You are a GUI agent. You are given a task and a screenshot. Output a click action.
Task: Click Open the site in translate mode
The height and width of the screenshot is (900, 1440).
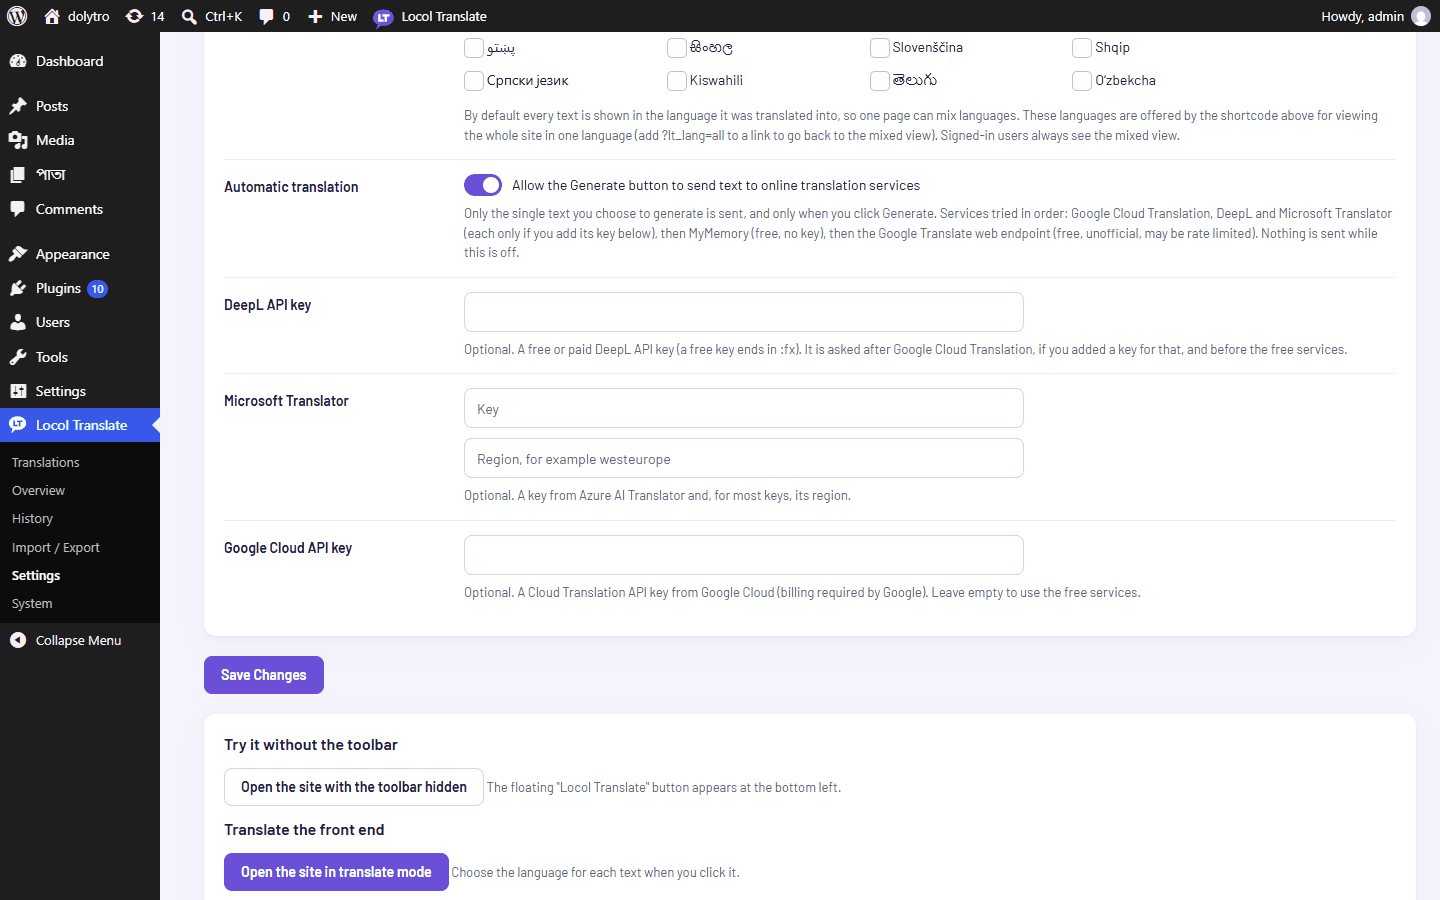336,872
